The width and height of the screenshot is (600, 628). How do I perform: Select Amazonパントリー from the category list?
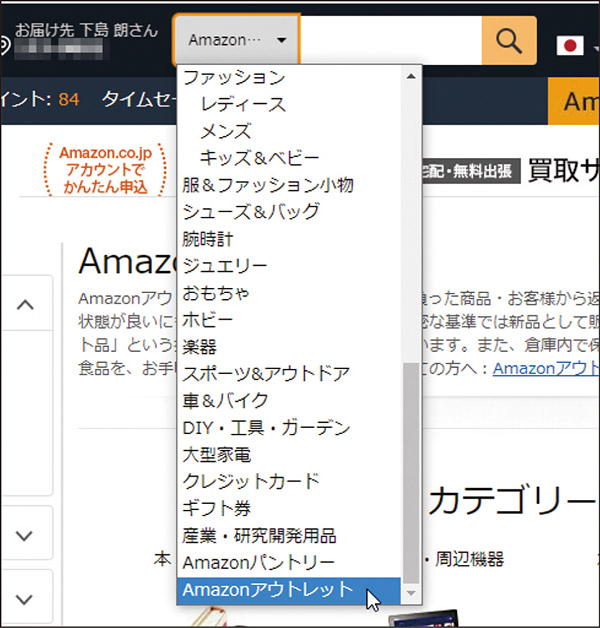[258, 563]
